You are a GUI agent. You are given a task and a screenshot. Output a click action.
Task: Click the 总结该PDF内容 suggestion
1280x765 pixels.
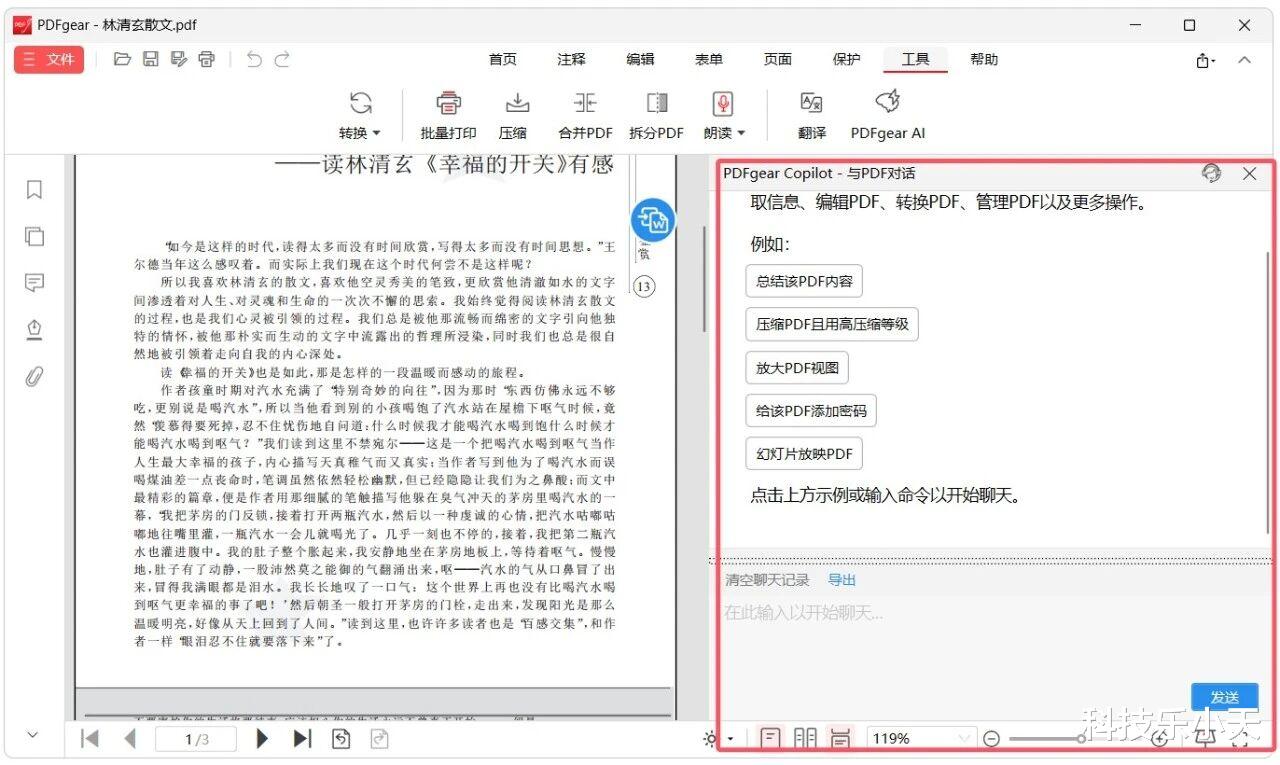pos(804,281)
